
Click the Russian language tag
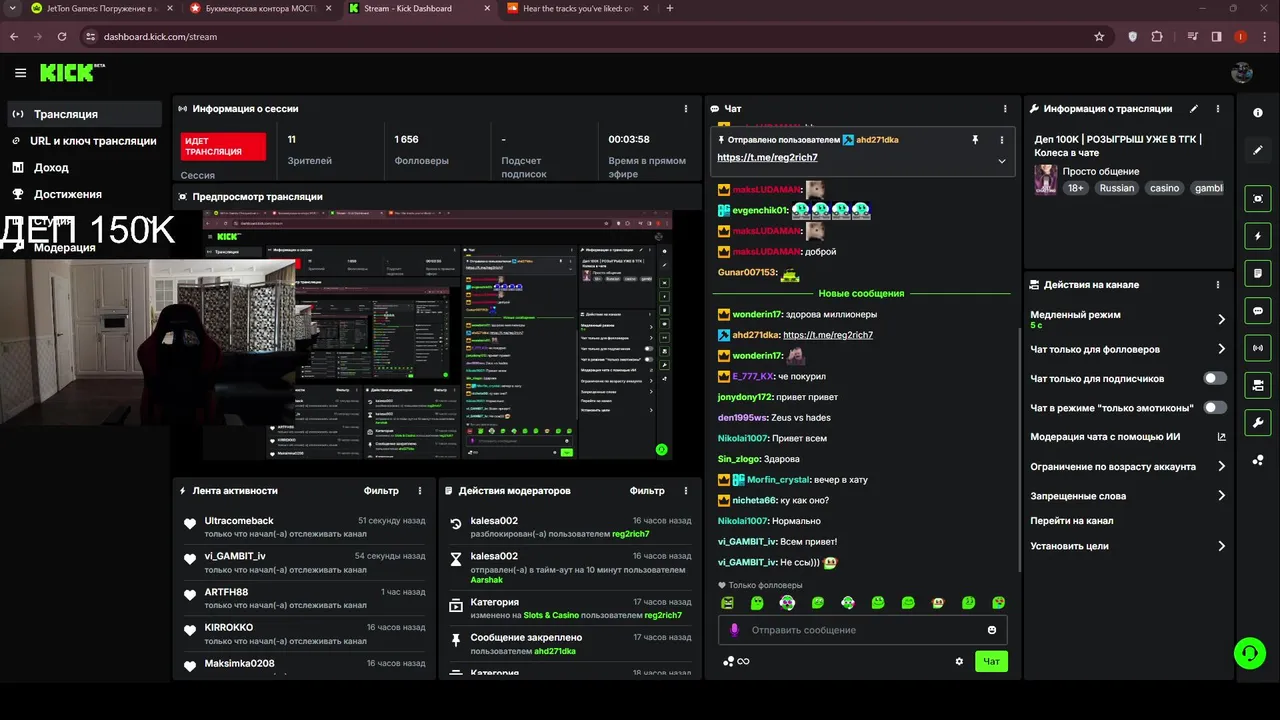click(1117, 188)
